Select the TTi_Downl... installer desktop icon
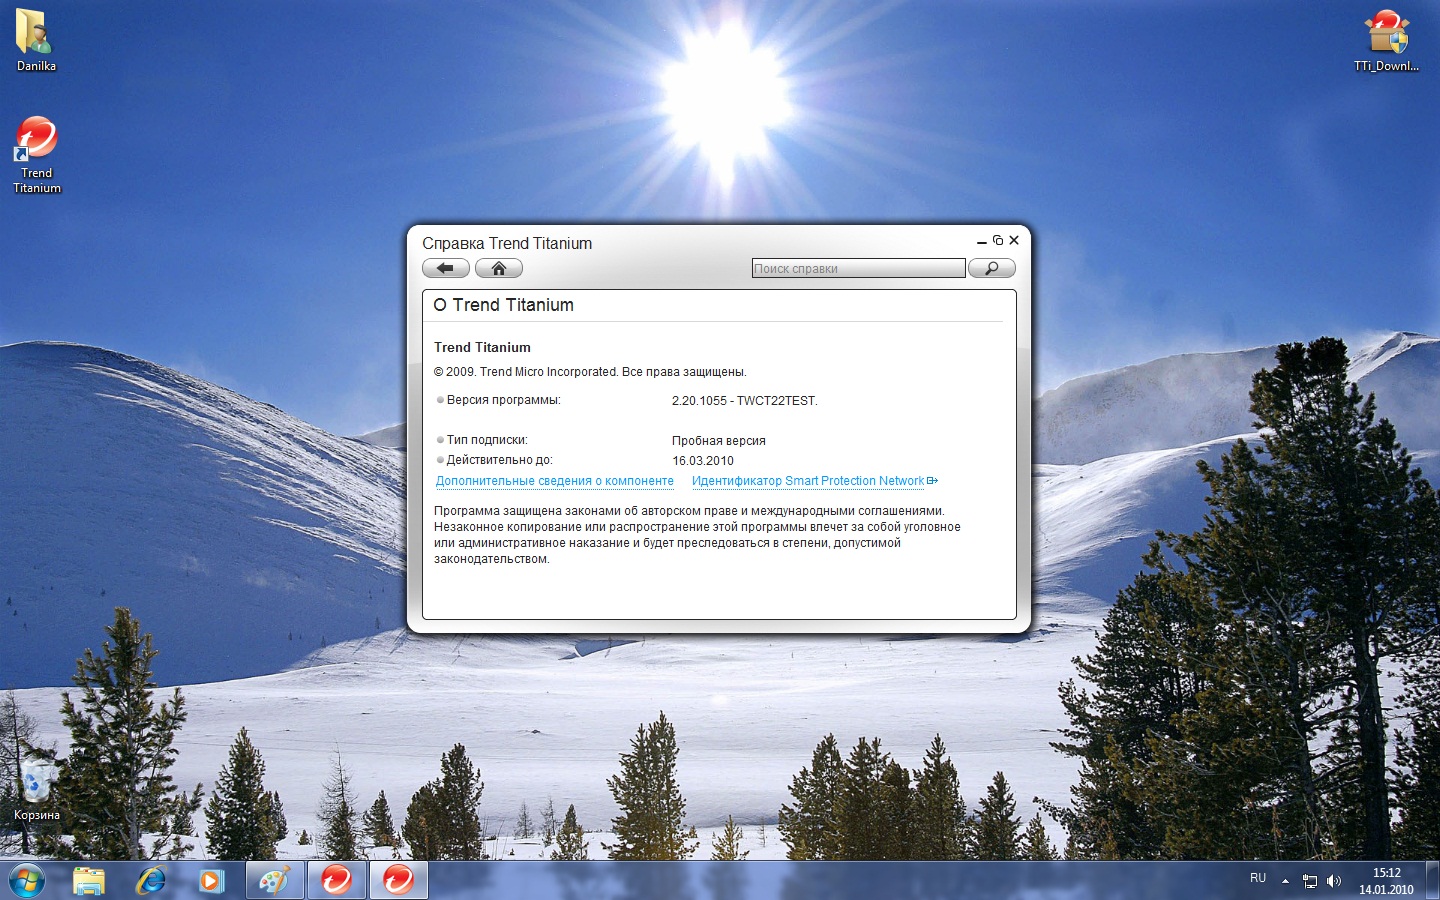Image resolution: width=1440 pixels, height=900 pixels. pyautogui.click(x=1387, y=40)
